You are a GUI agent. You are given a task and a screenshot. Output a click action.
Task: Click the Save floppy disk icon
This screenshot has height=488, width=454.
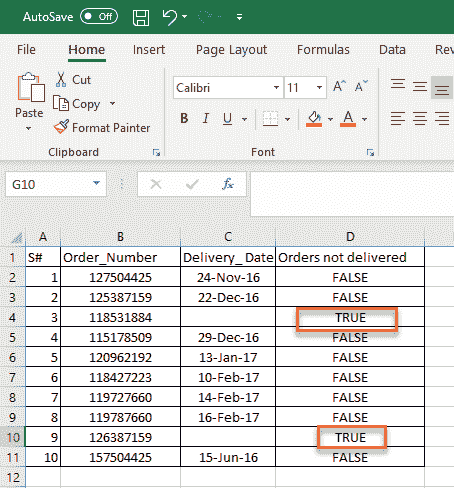[x=141, y=17]
